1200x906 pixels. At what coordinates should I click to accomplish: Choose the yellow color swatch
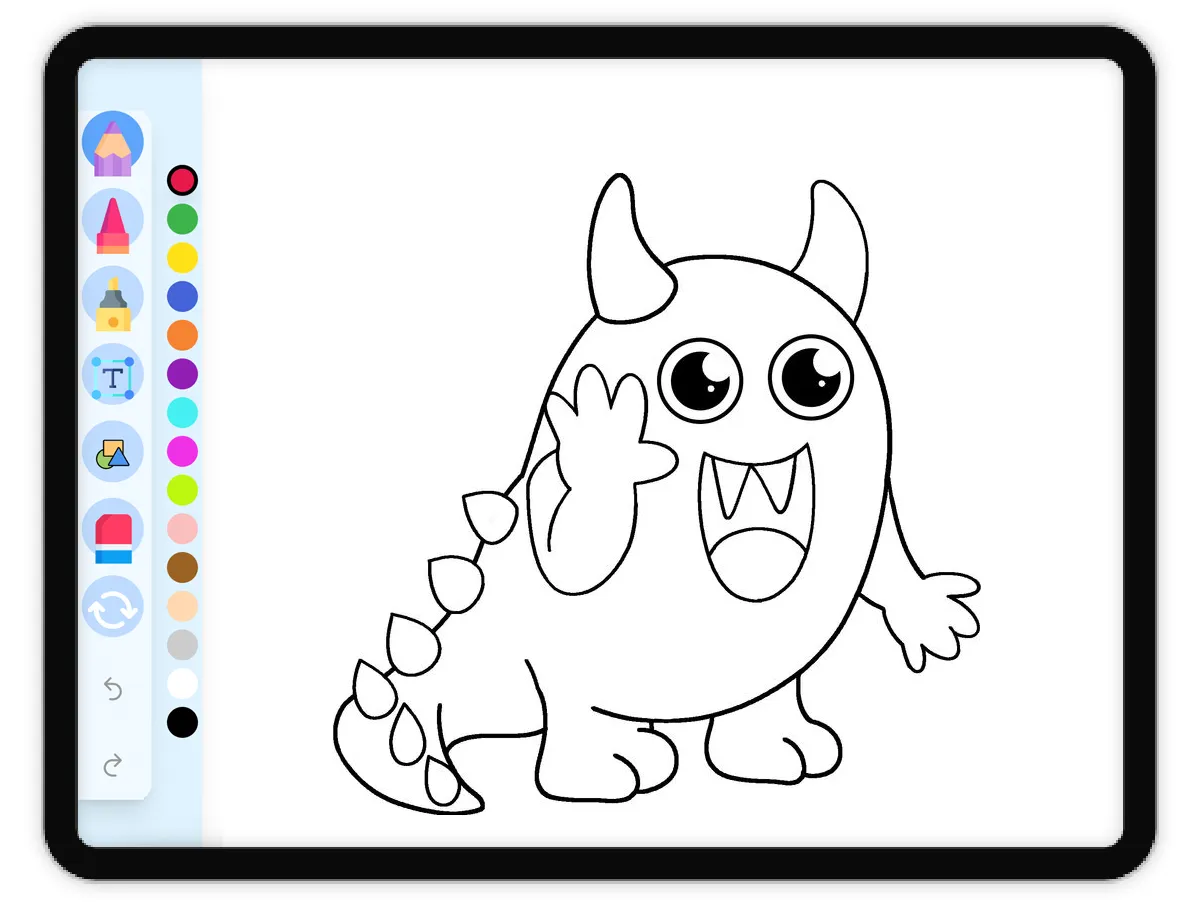(x=182, y=258)
